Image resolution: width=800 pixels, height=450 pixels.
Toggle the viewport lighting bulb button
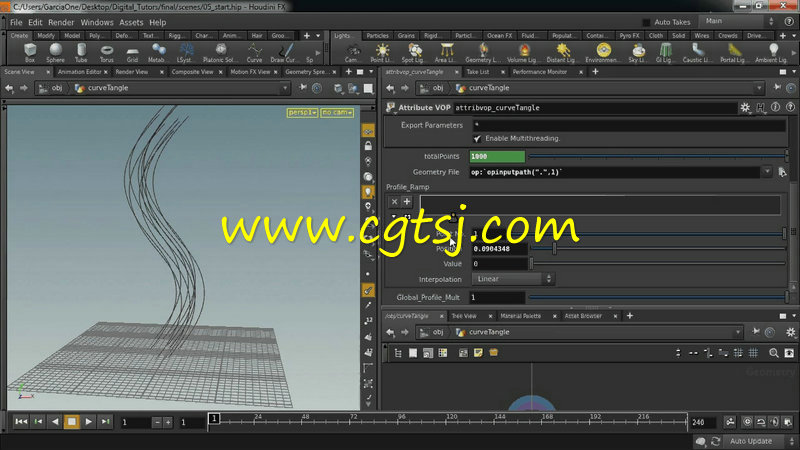tap(368, 192)
